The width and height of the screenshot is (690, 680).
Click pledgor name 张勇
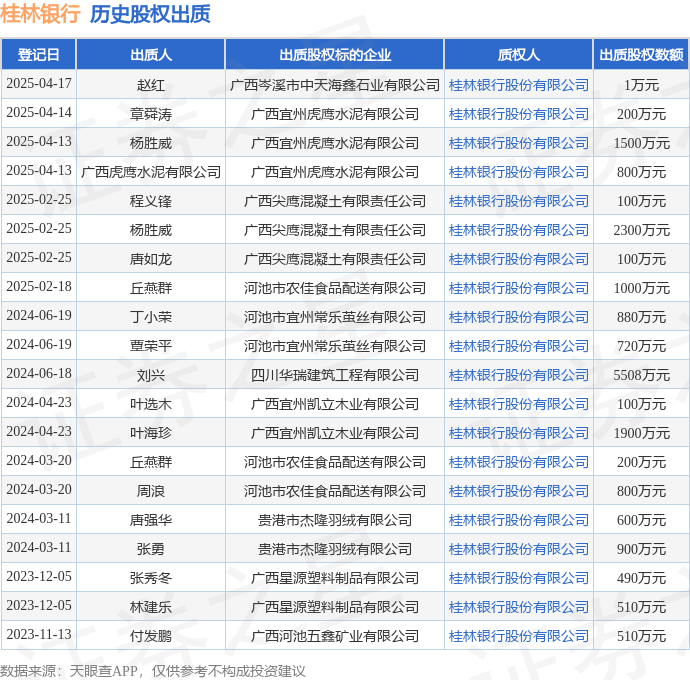click(150, 549)
